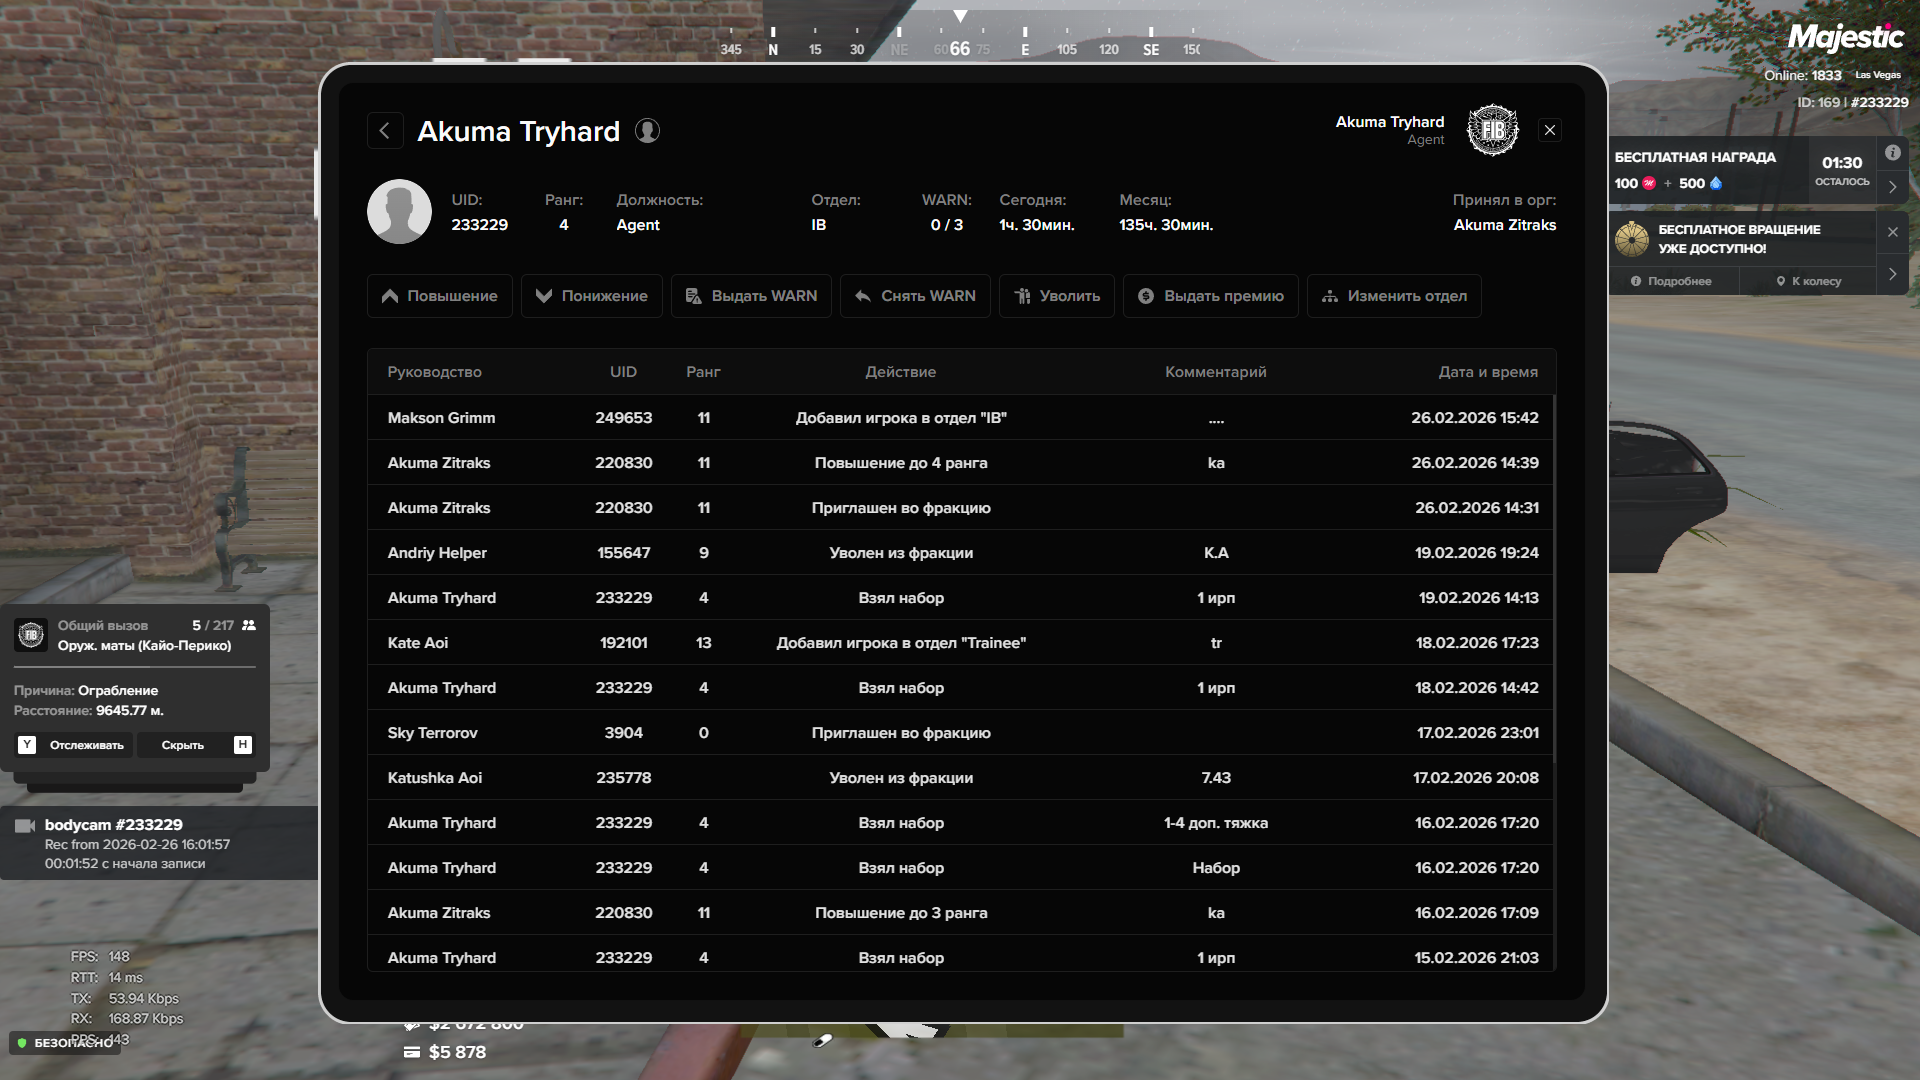Screen dimensions: 1920x1080
Task: Click the profile icon beside the player name
Action: pos(647,131)
